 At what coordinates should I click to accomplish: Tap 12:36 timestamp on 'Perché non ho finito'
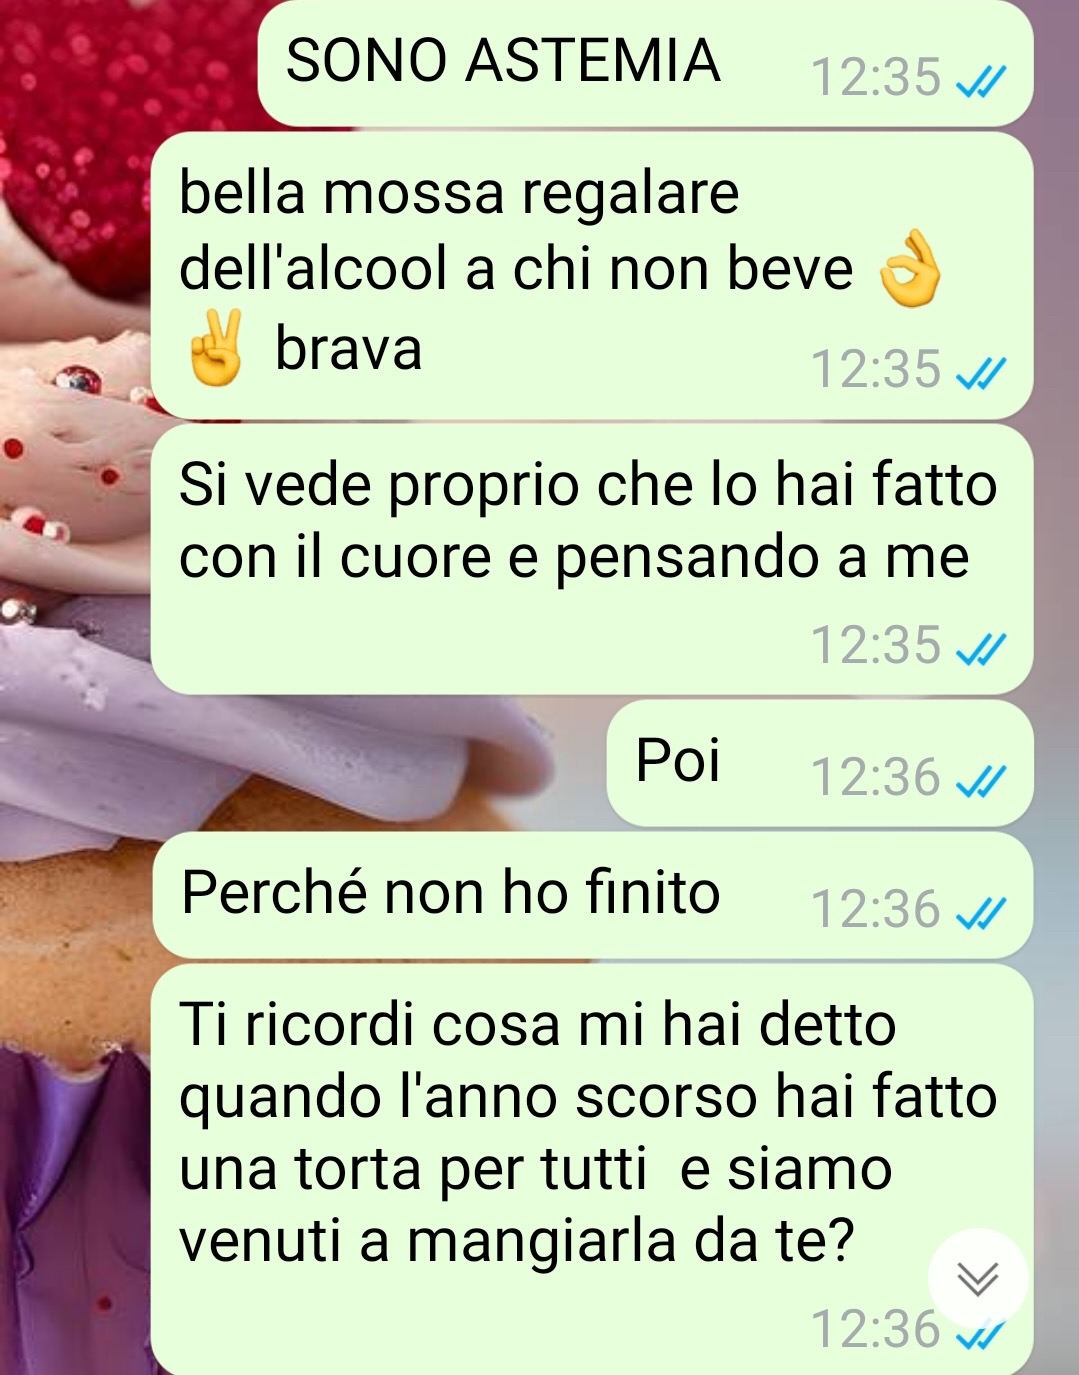click(x=875, y=910)
